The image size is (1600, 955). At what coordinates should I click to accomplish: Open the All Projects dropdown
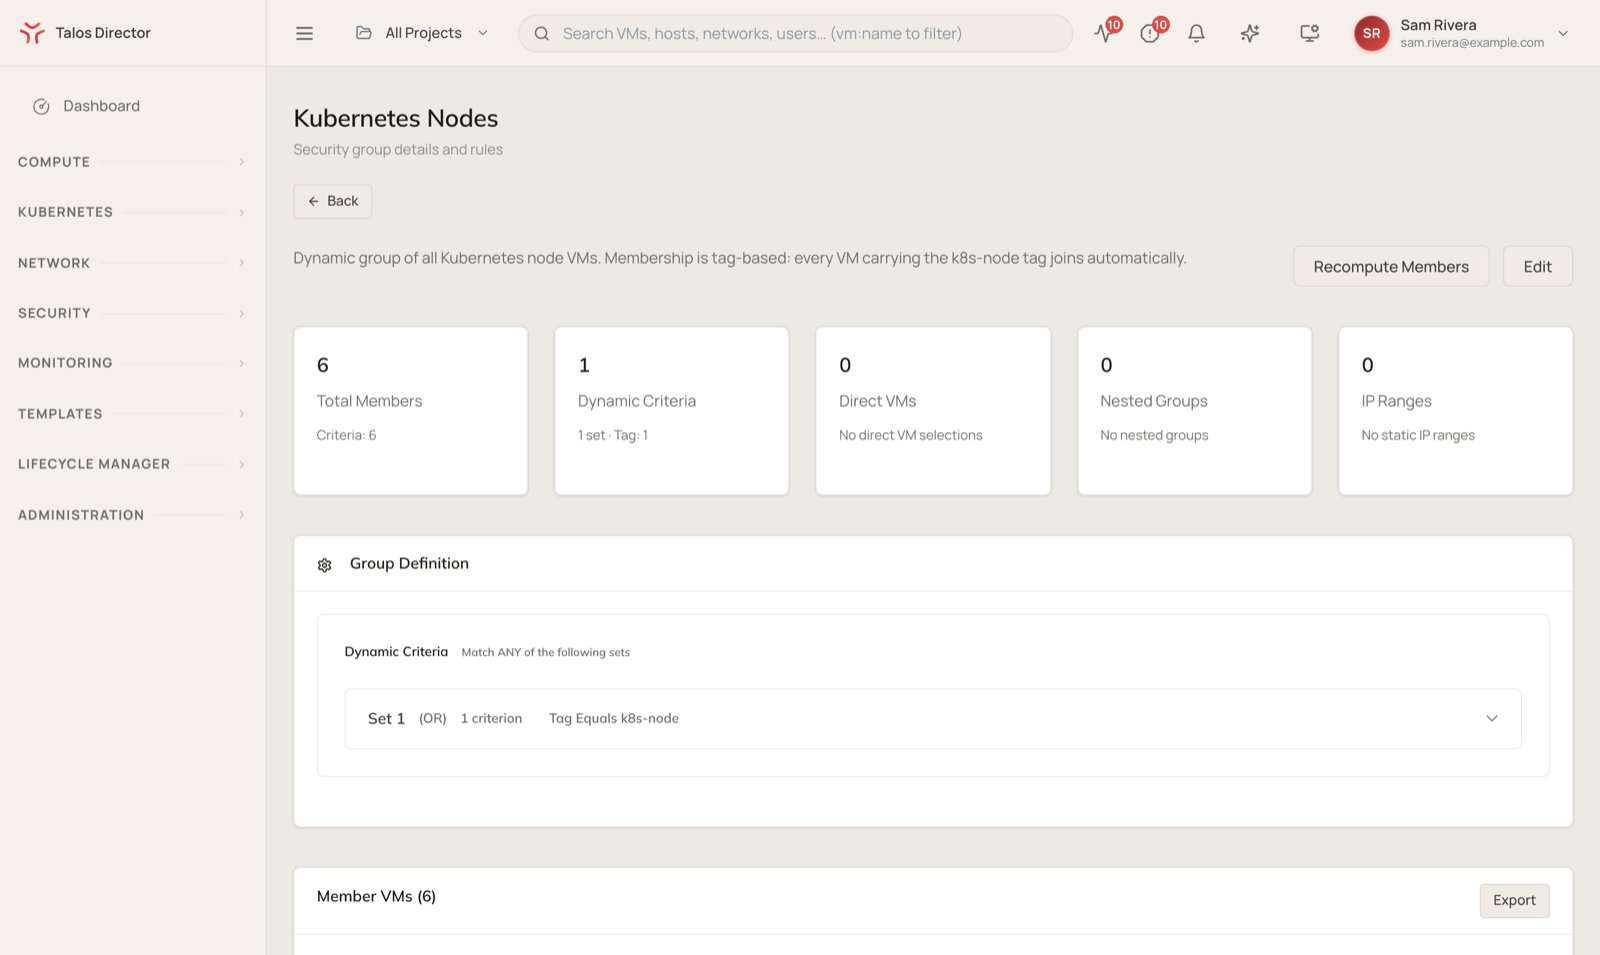(x=422, y=33)
